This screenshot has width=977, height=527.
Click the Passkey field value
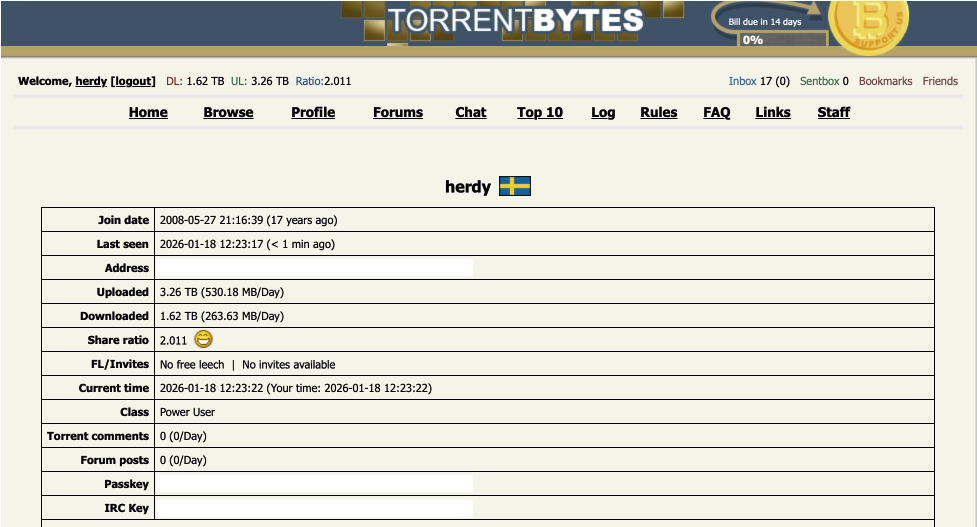tap(314, 484)
